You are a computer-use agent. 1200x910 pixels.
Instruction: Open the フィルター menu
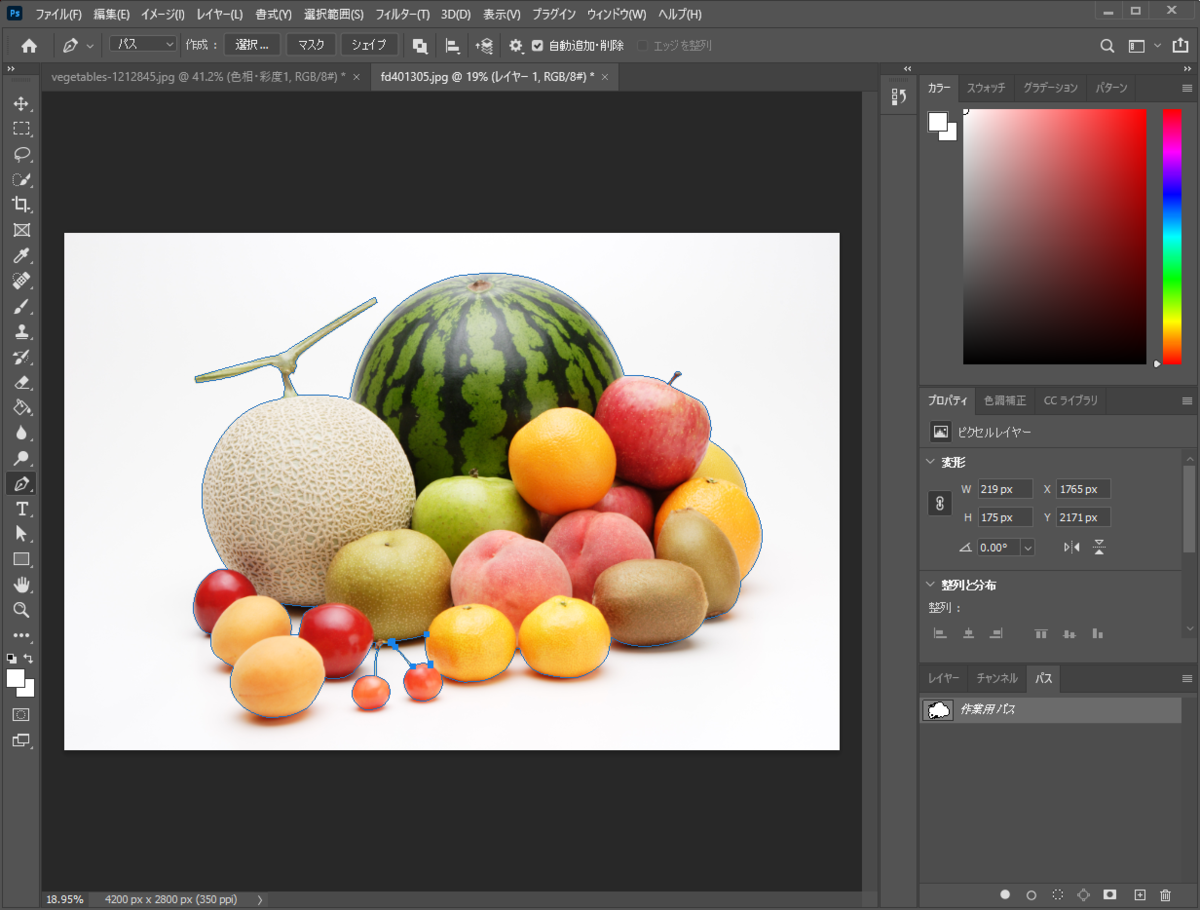click(x=402, y=14)
